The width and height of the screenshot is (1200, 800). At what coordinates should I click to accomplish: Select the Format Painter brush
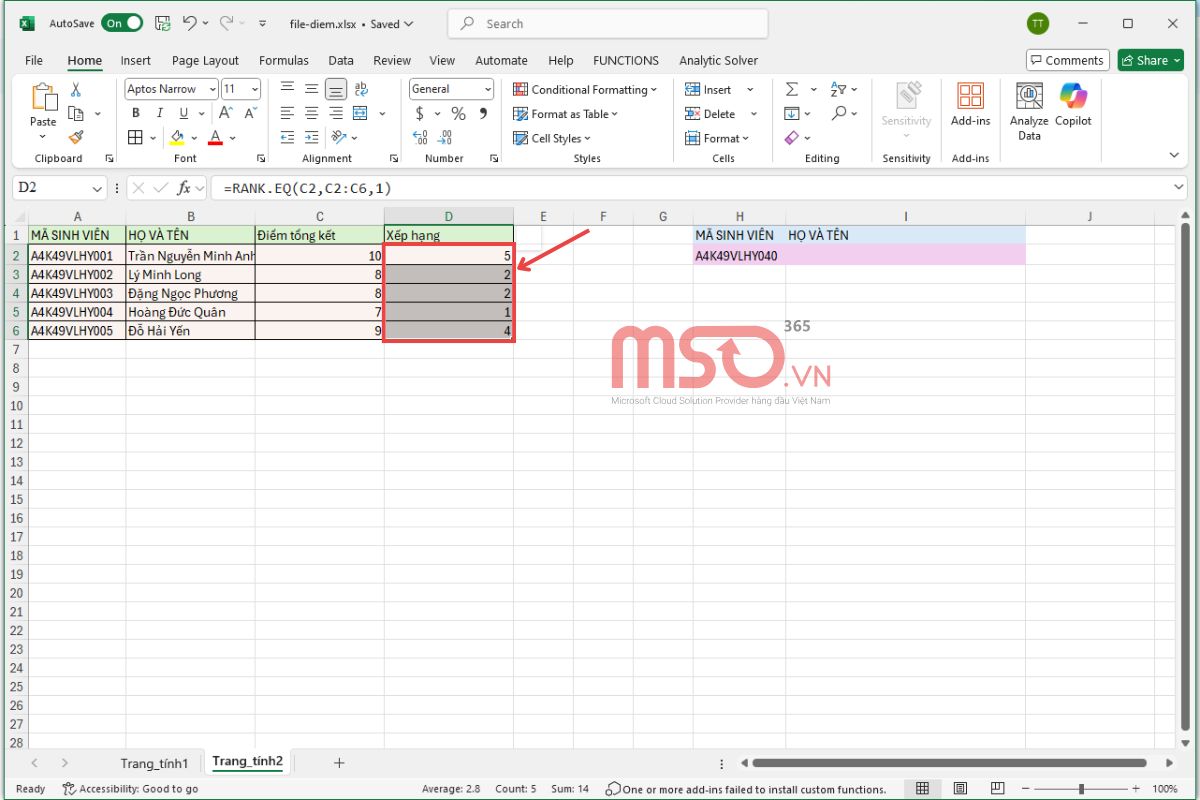coord(75,137)
